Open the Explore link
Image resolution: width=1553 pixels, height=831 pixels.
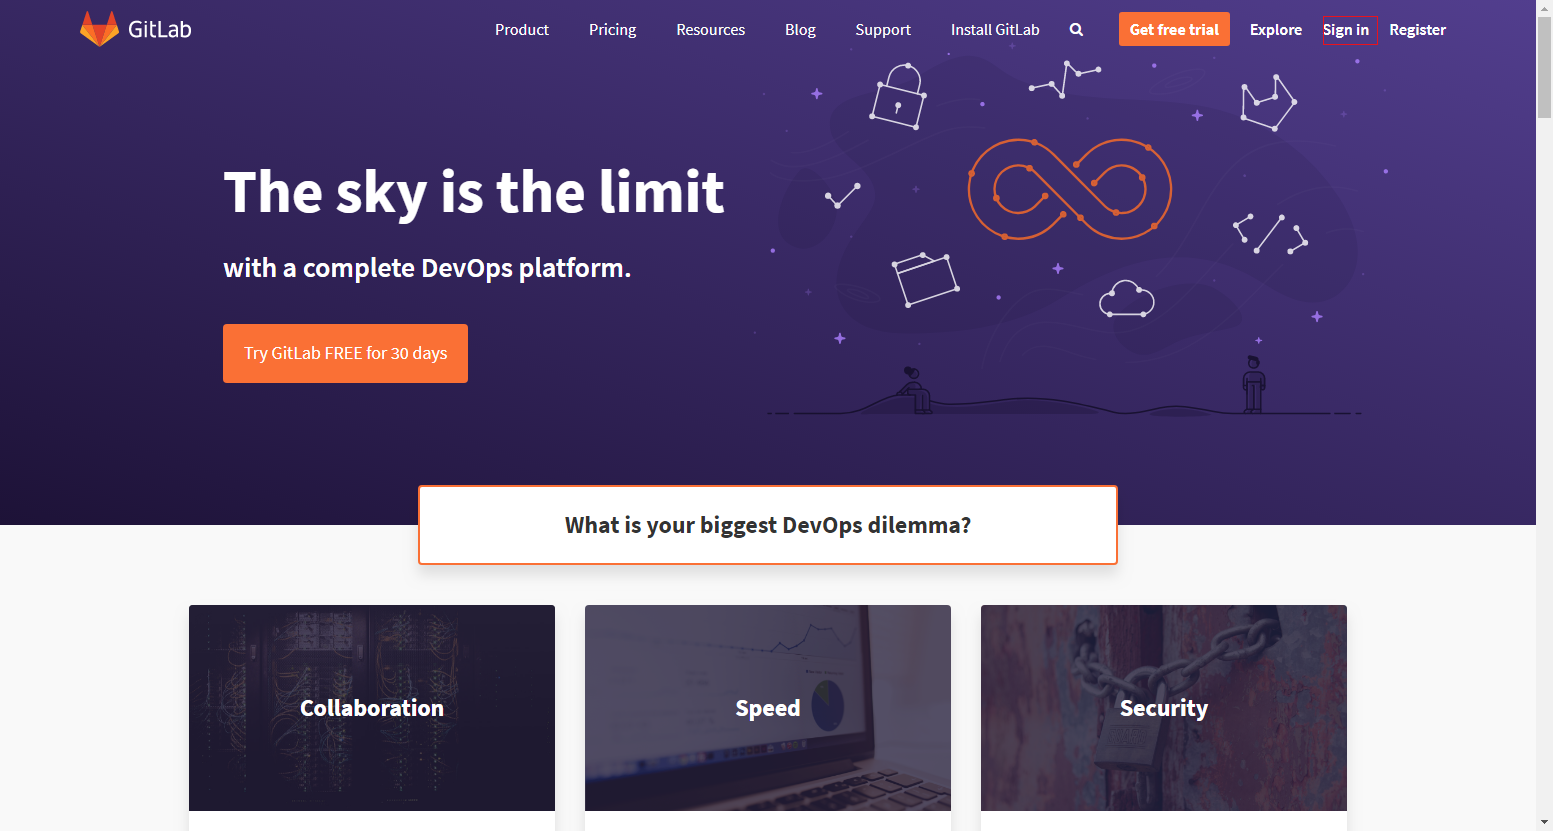(1276, 30)
